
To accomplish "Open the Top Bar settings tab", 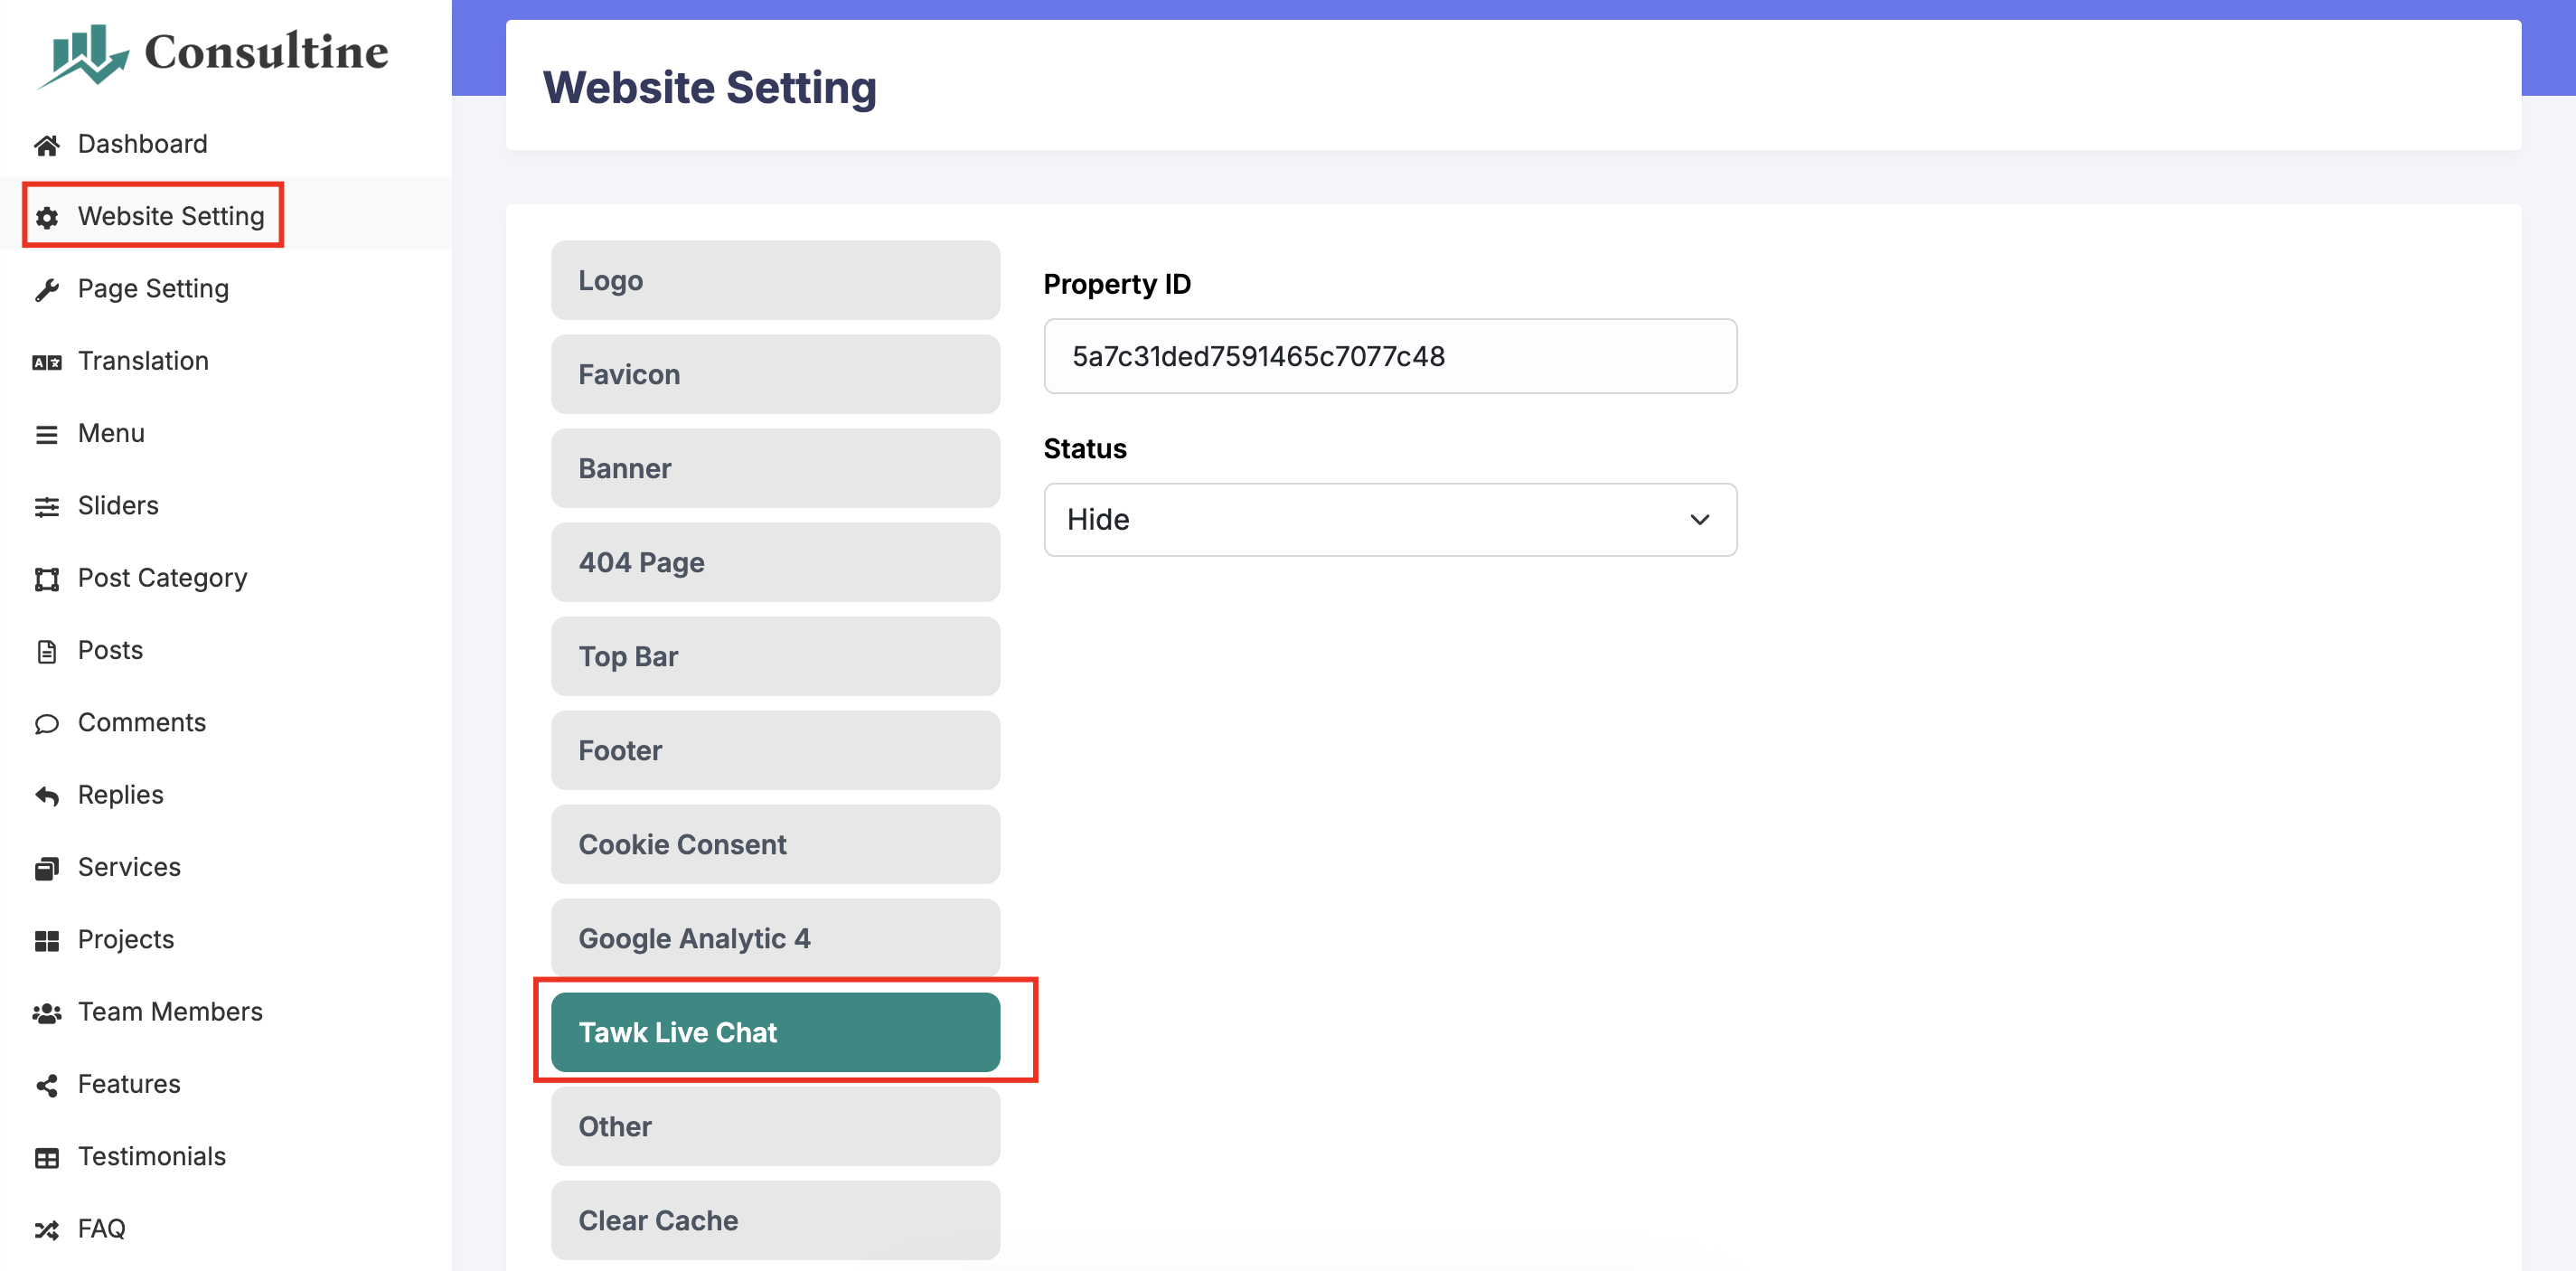I will coord(775,656).
